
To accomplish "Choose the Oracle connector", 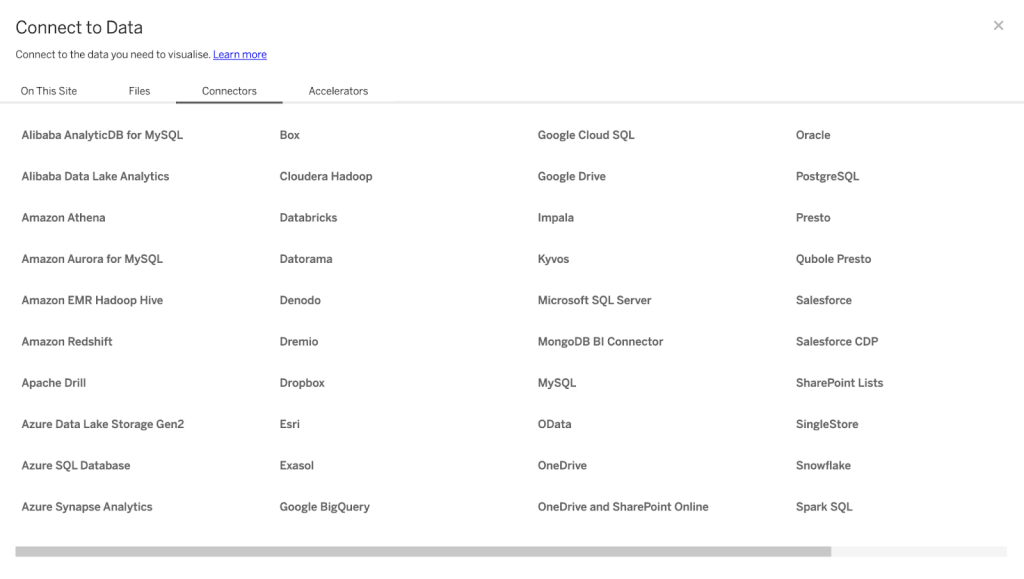I will tap(813, 135).
